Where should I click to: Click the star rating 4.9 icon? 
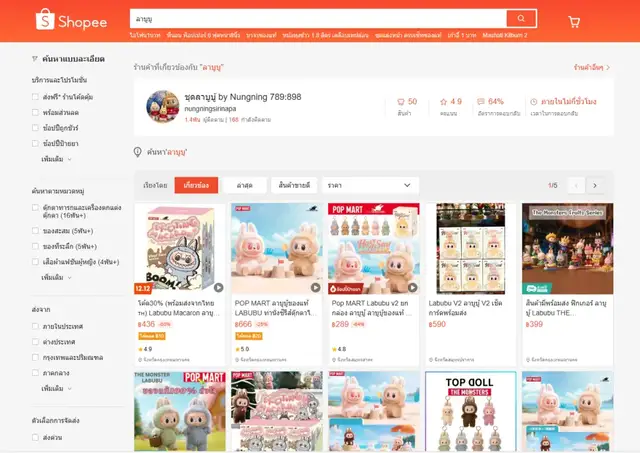click(x=444, y=102)
